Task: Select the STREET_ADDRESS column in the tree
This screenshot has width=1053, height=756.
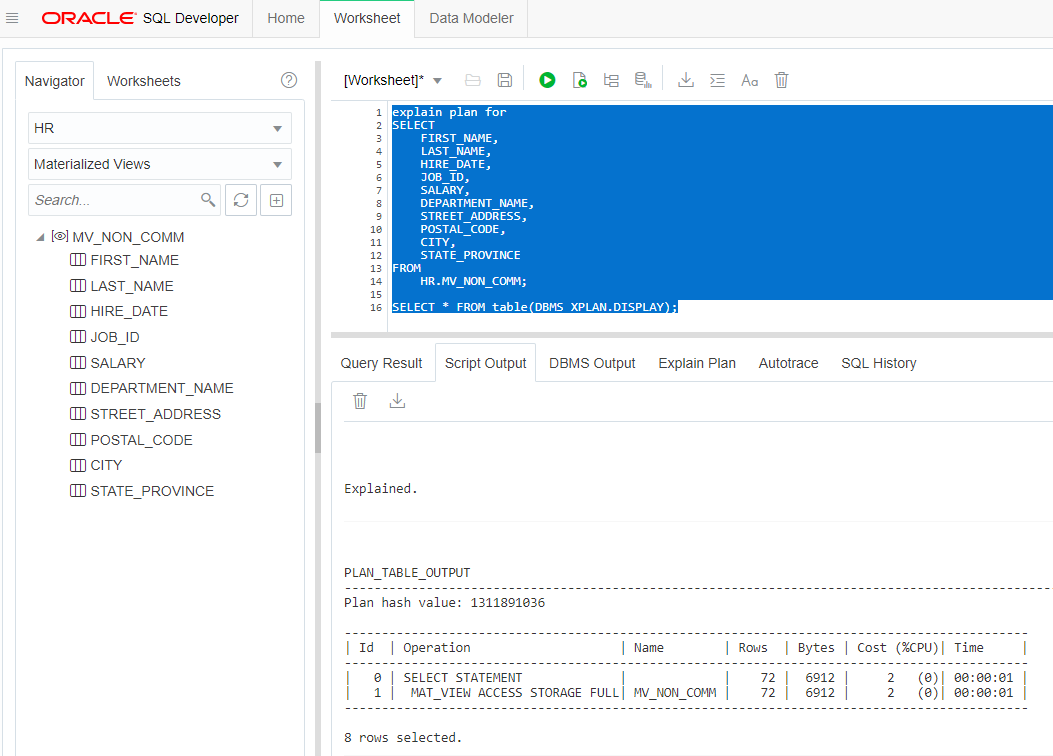Action: 156,414
